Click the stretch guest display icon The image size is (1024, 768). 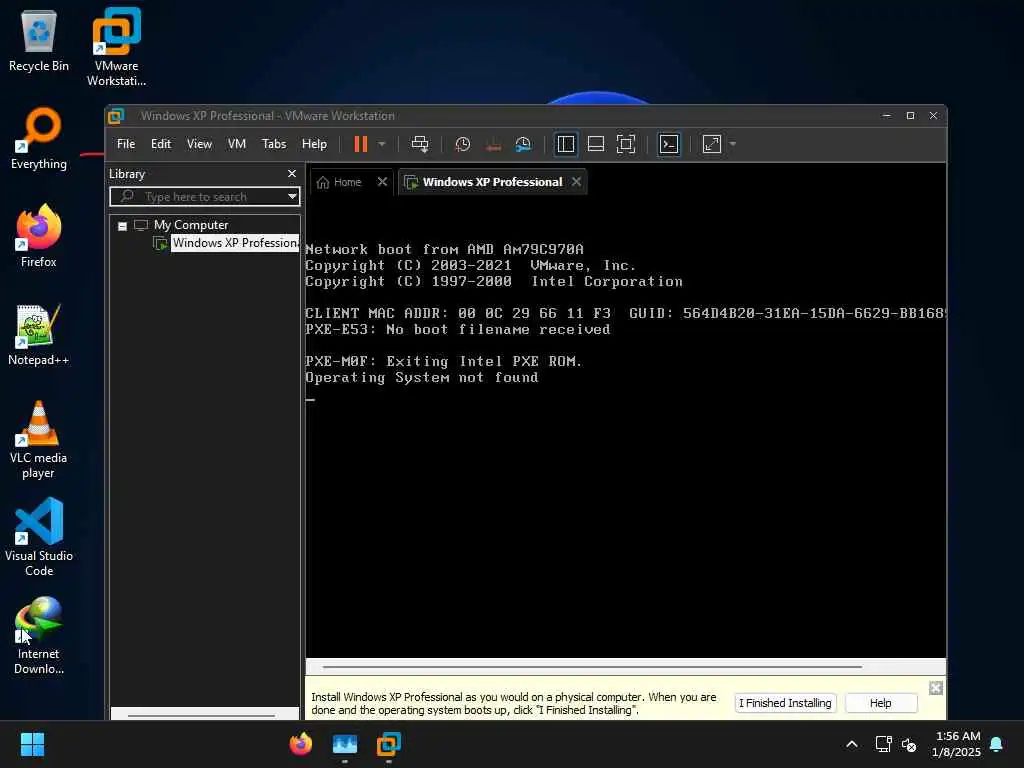(712, 144)
